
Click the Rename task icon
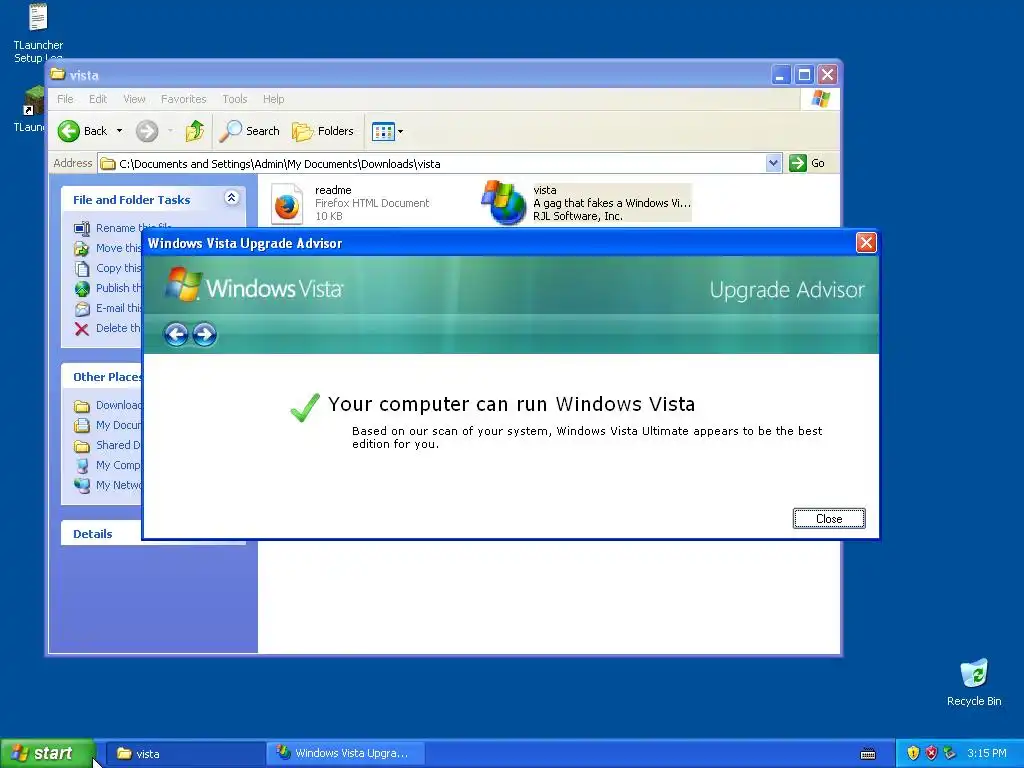pyautogui.click(x=82, y=229)
